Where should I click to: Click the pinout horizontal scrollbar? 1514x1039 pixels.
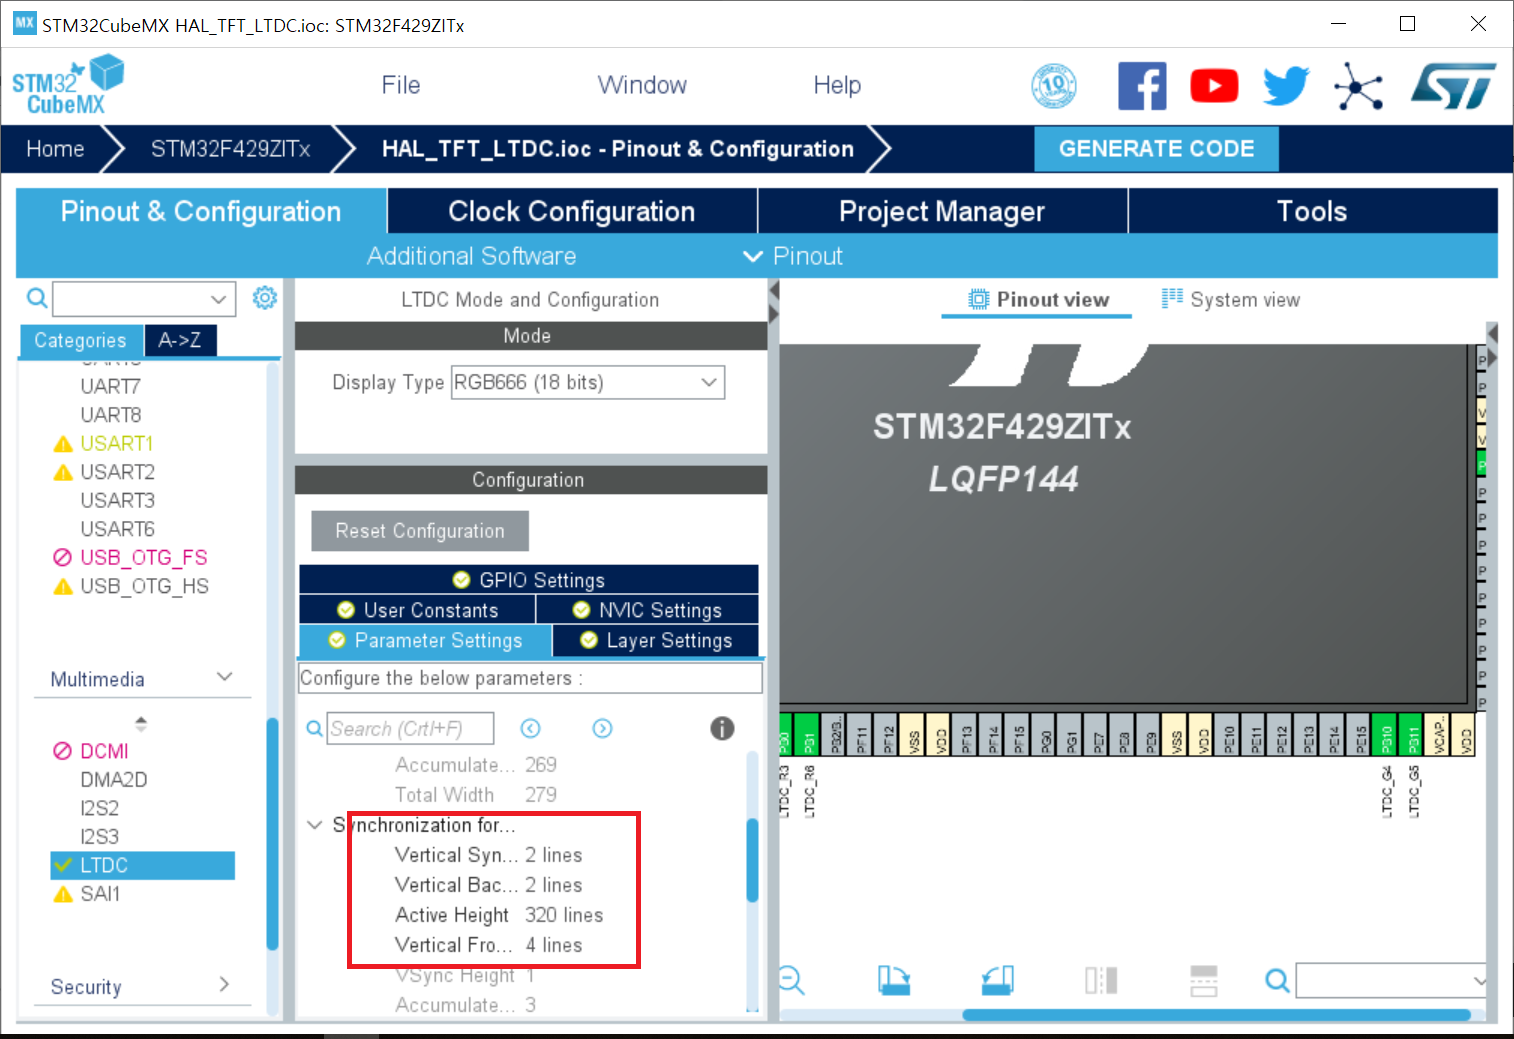click(x=1216, y=1014)
